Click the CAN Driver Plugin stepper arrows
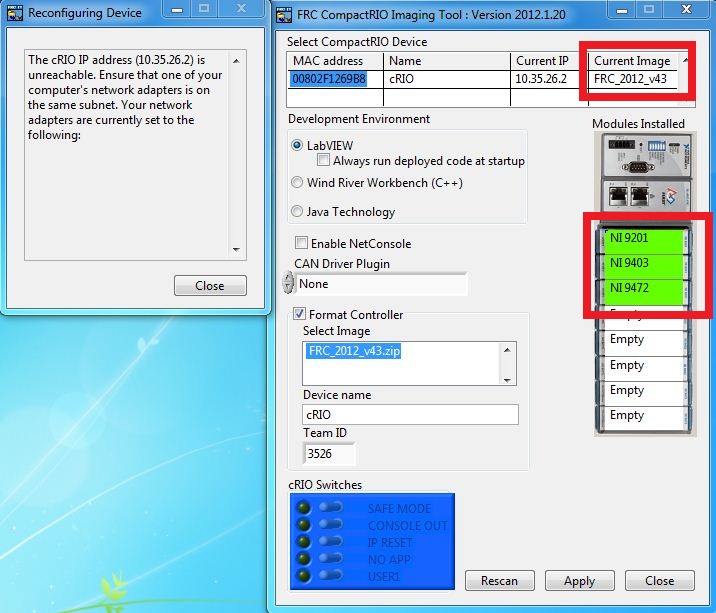 tap(288, 282)
